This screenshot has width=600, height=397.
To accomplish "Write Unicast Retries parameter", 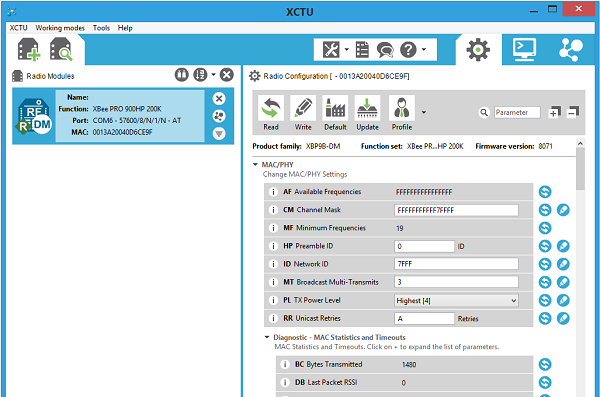I will (563, 318).
